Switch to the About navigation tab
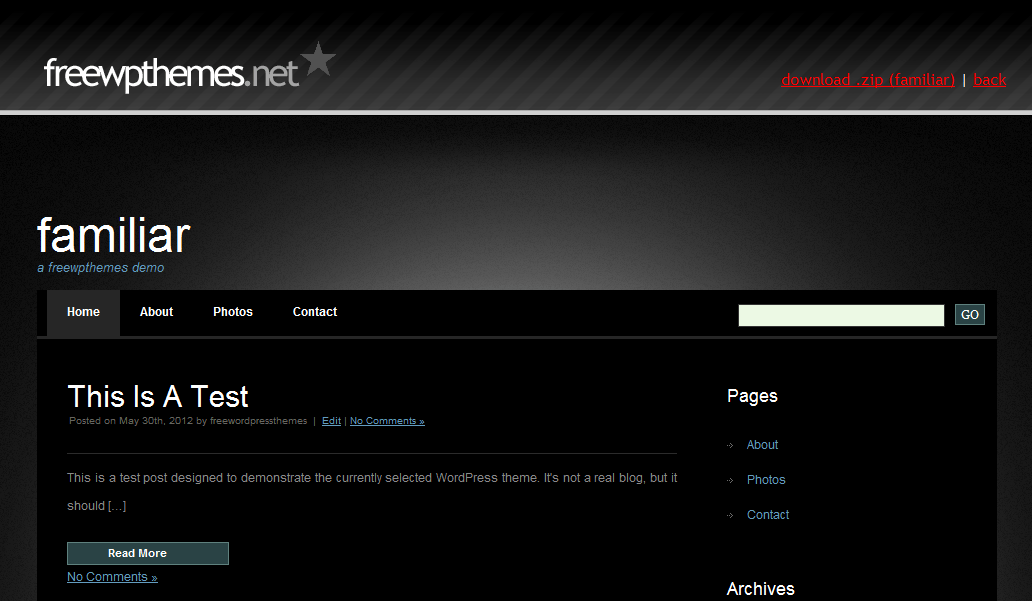This screenshot has height=601, width=1032. point(156,312)
